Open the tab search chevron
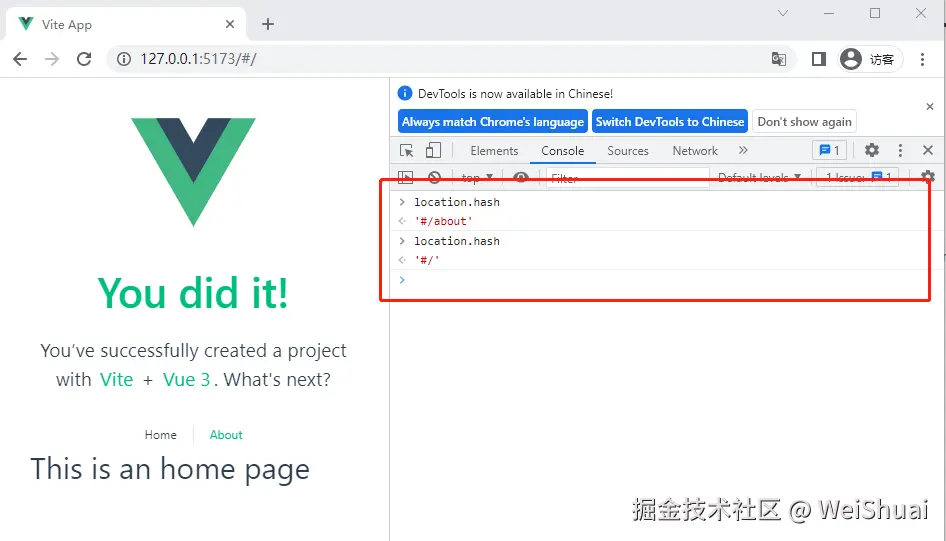This screenshot has width=946, height=541. click(783, 13)
